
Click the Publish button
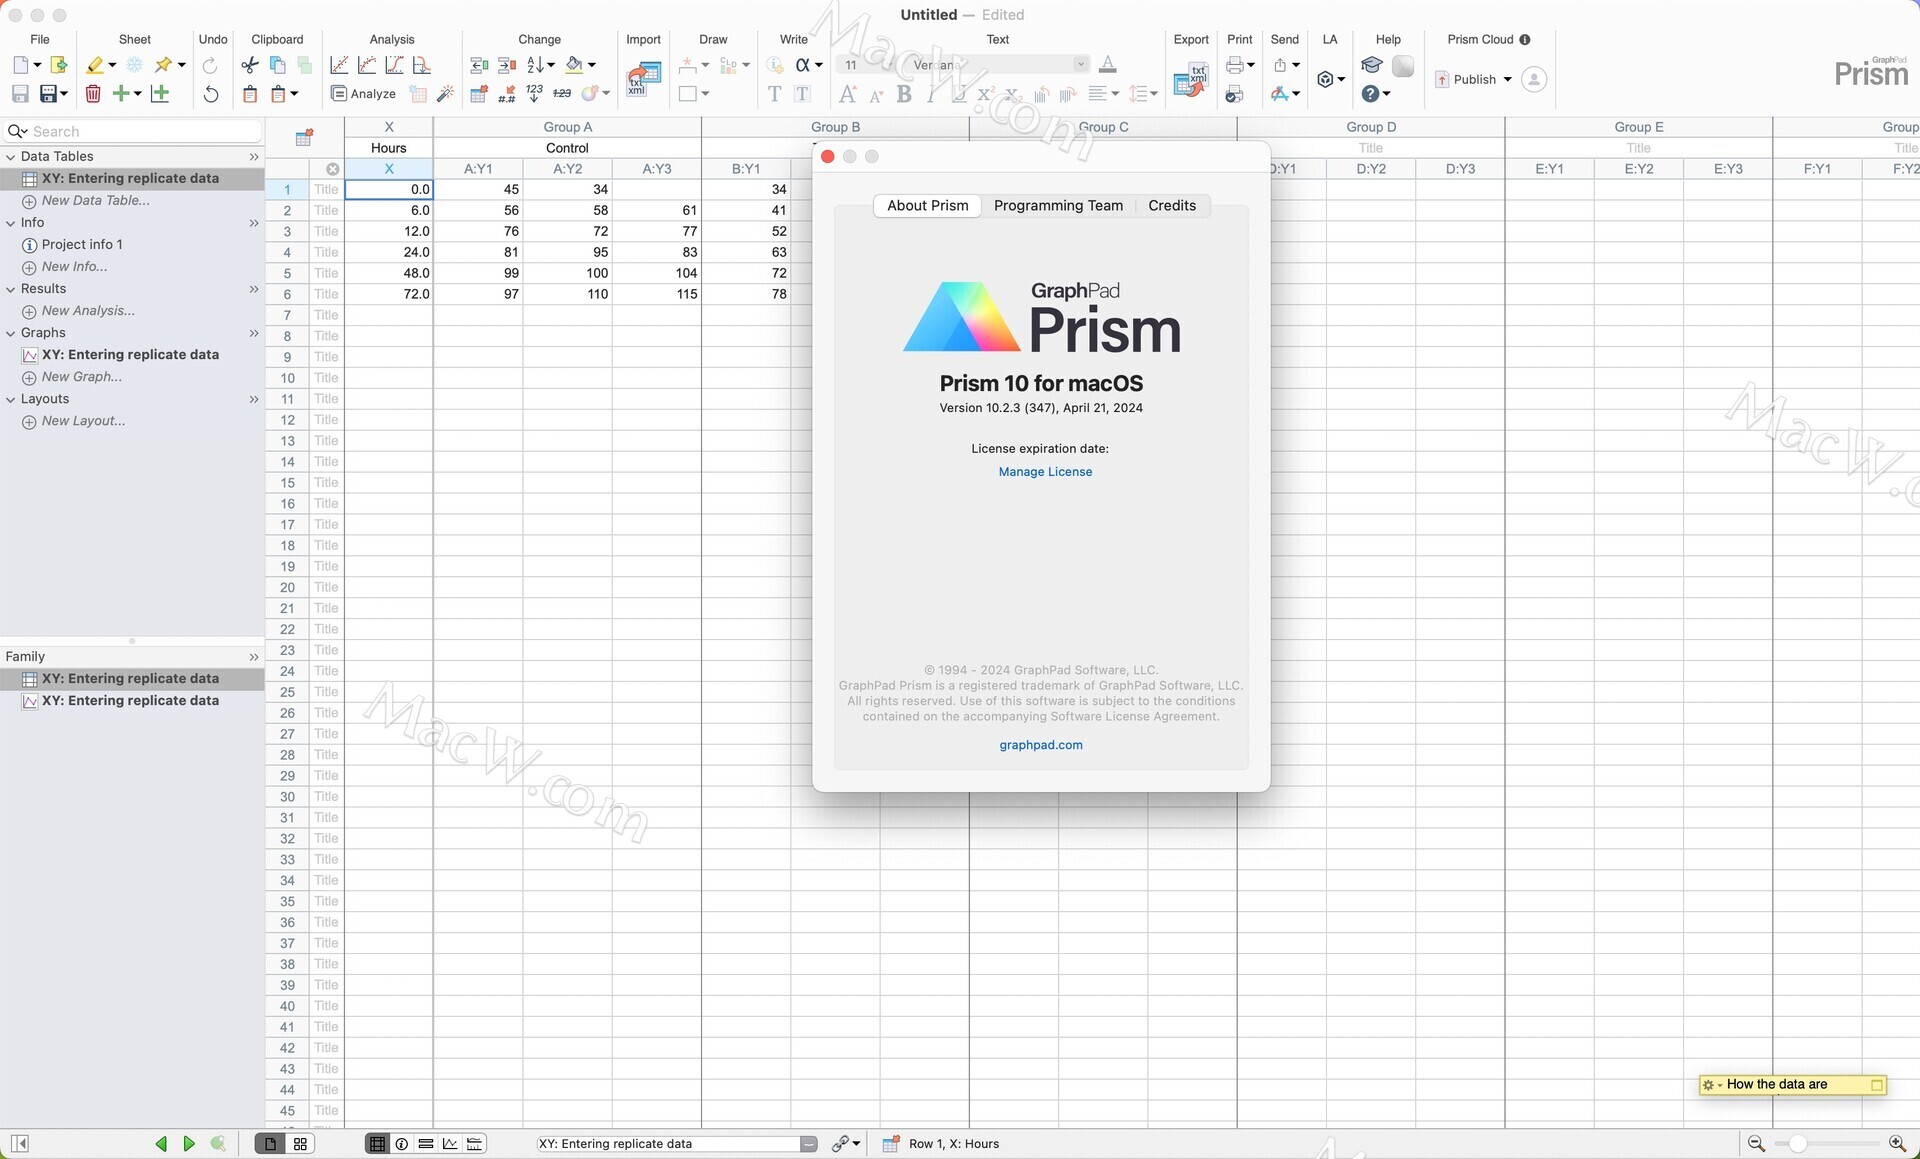coord(1465,79)
